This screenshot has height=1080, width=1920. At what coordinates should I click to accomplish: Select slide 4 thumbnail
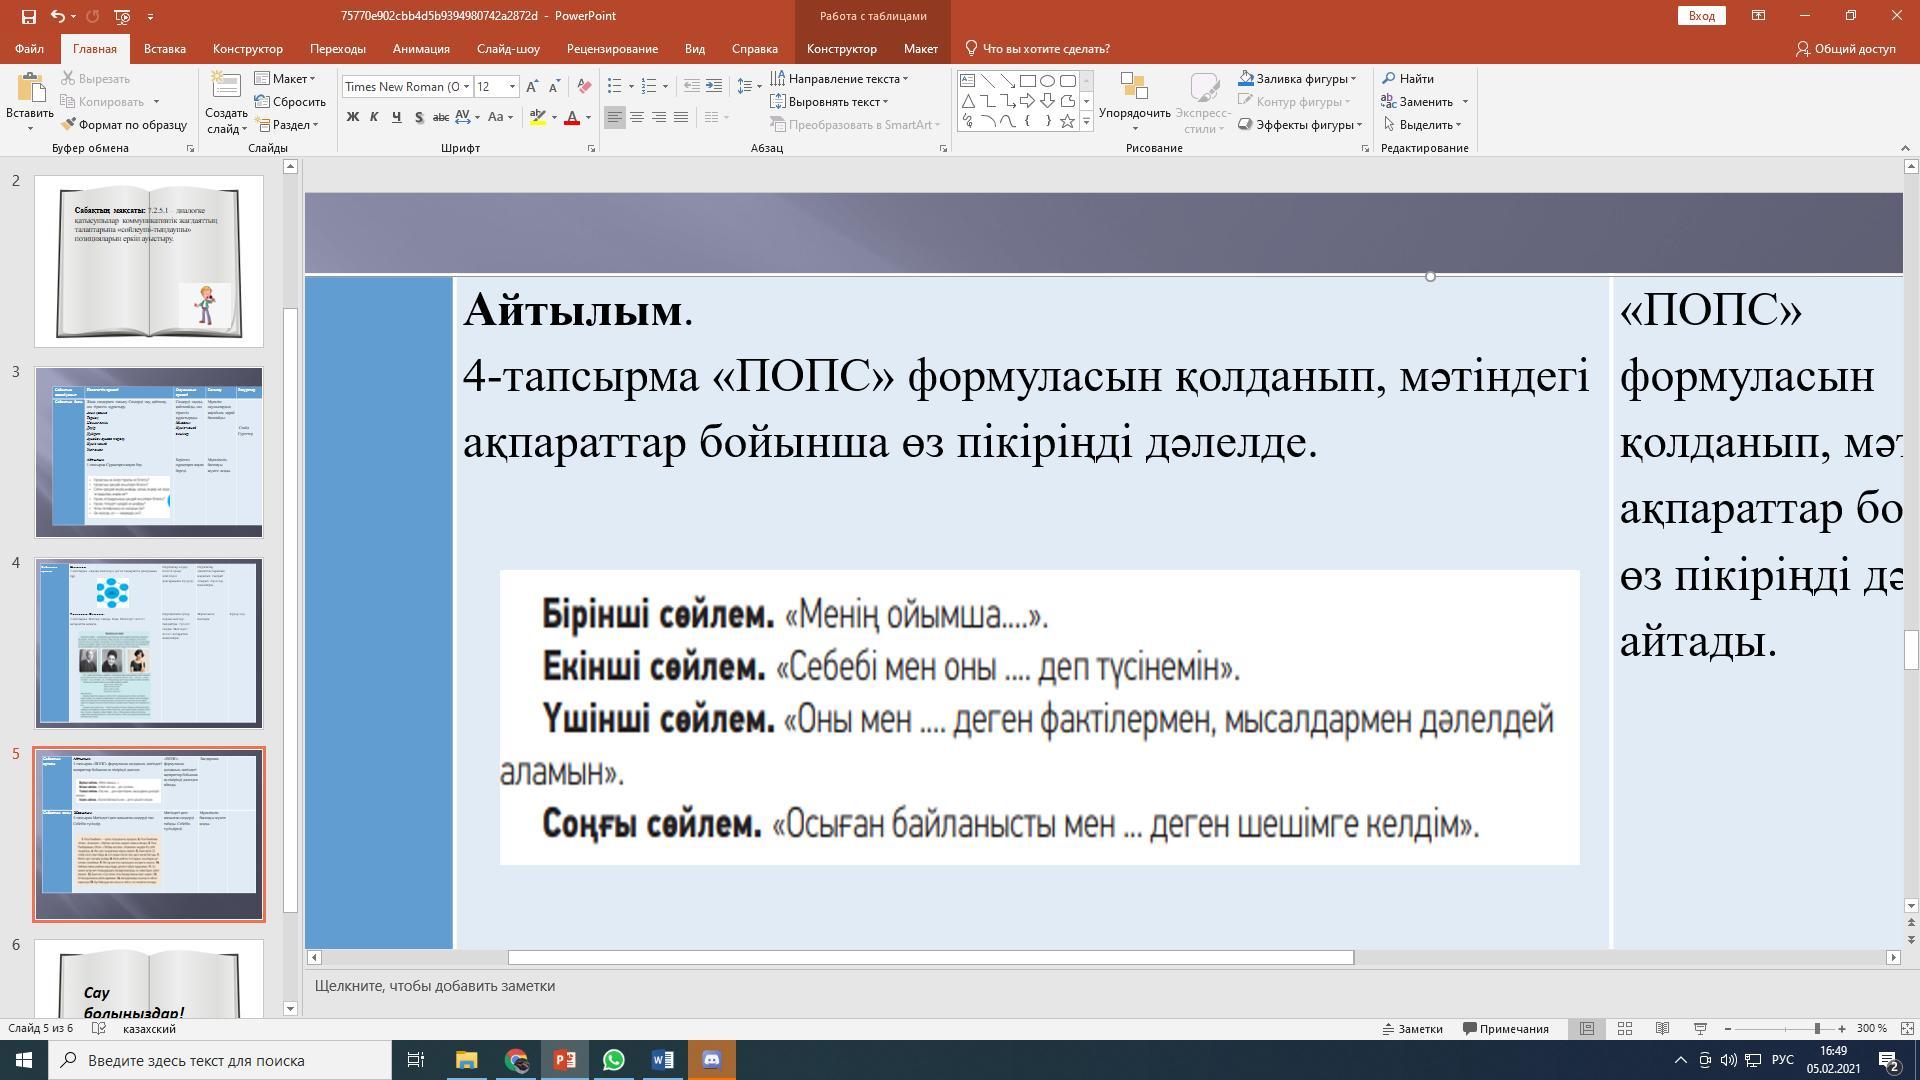(149, 643)
